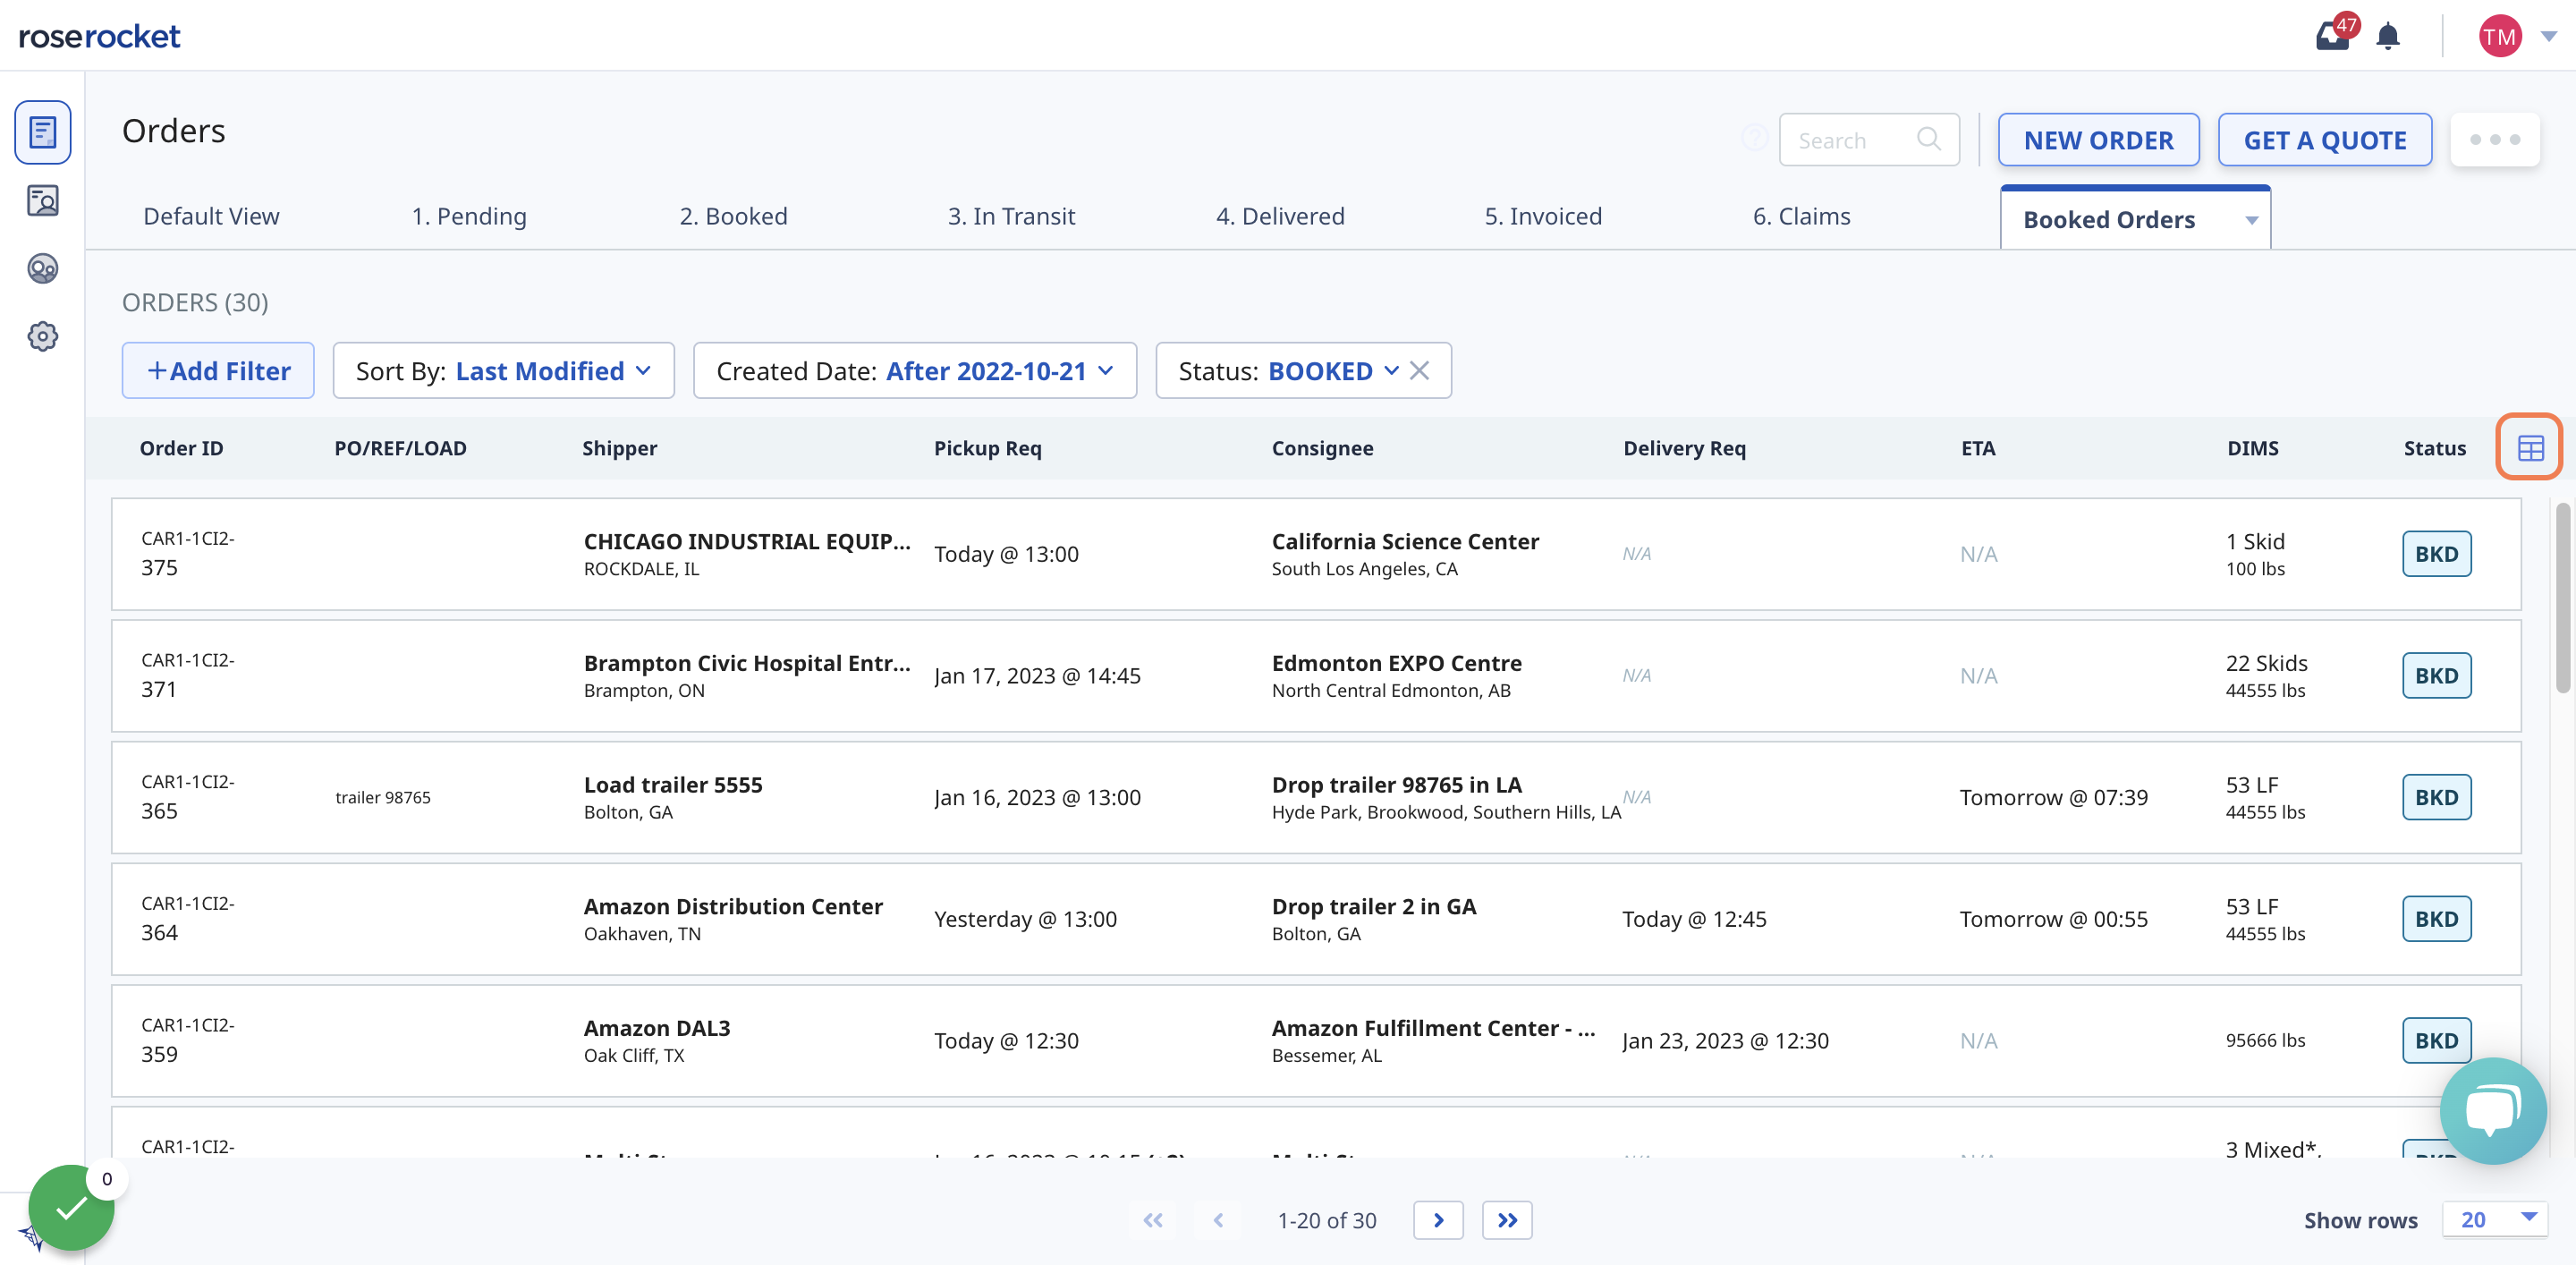Click the GET A QUOTE button
Screen dimensions: 2576x1265
click(x=2324, y=140)
